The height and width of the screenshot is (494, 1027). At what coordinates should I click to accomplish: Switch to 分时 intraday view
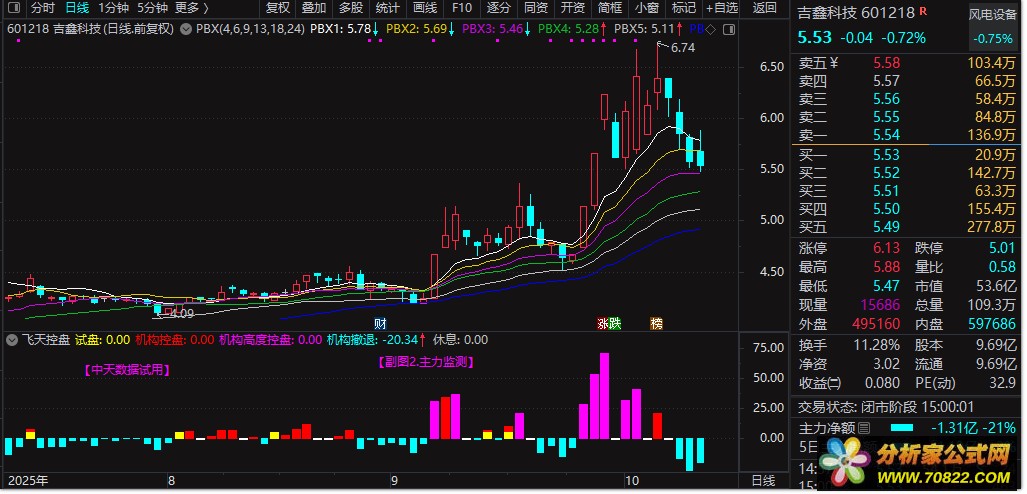tap(43, 8)
